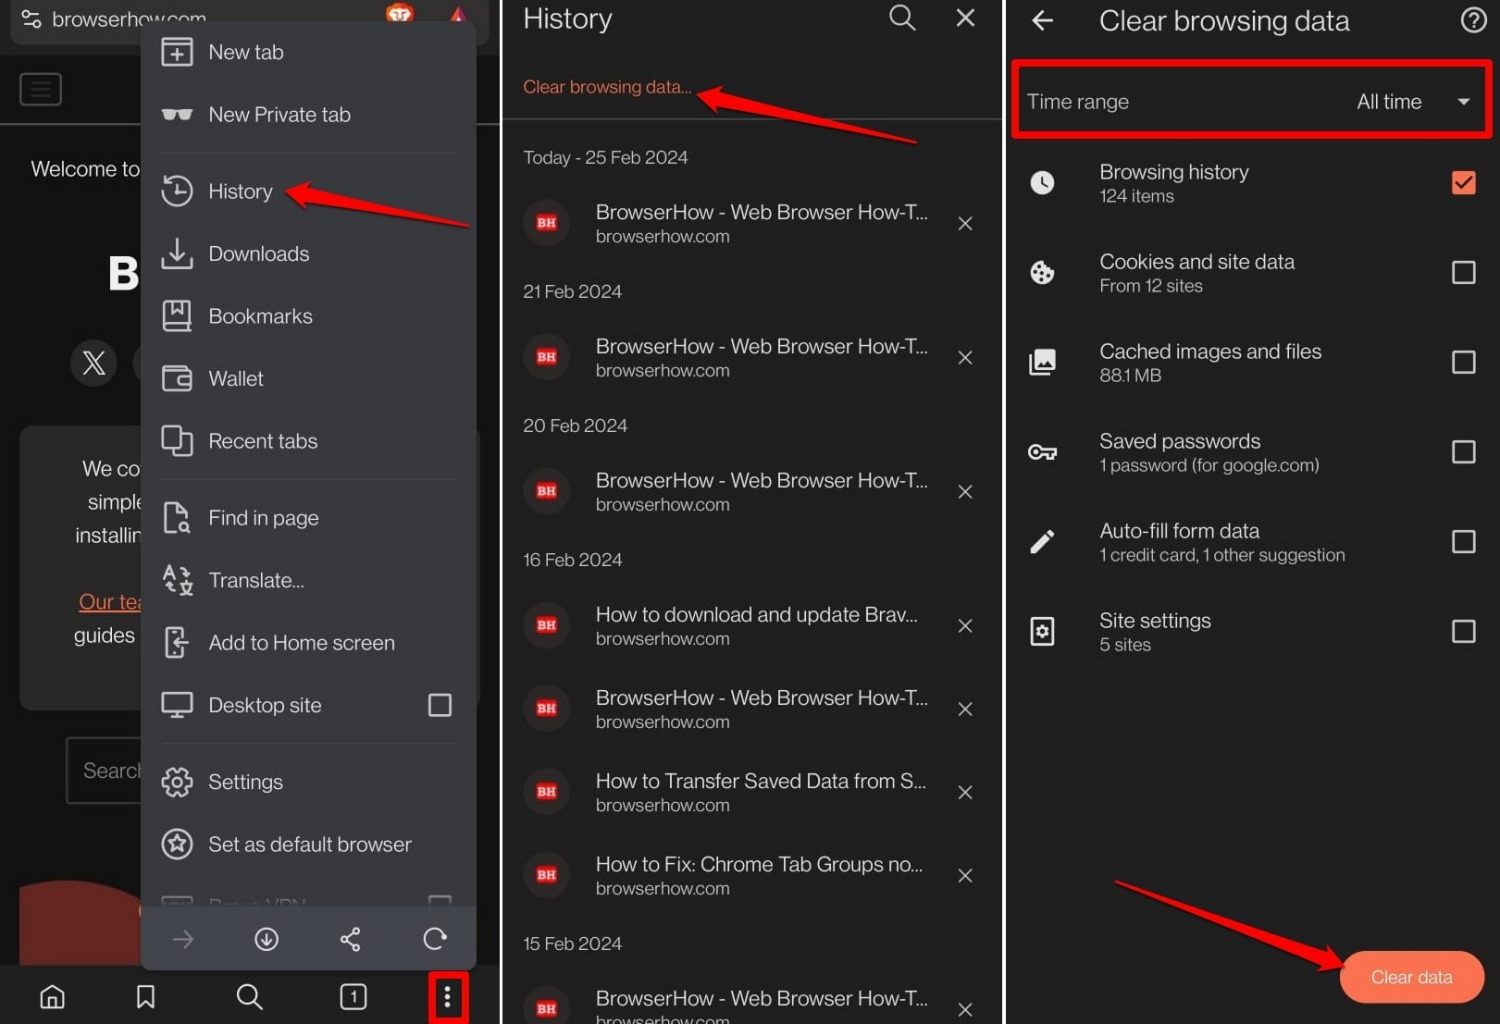
Task: Click the webpage Search input field
Action: click(x=104, y=771)
